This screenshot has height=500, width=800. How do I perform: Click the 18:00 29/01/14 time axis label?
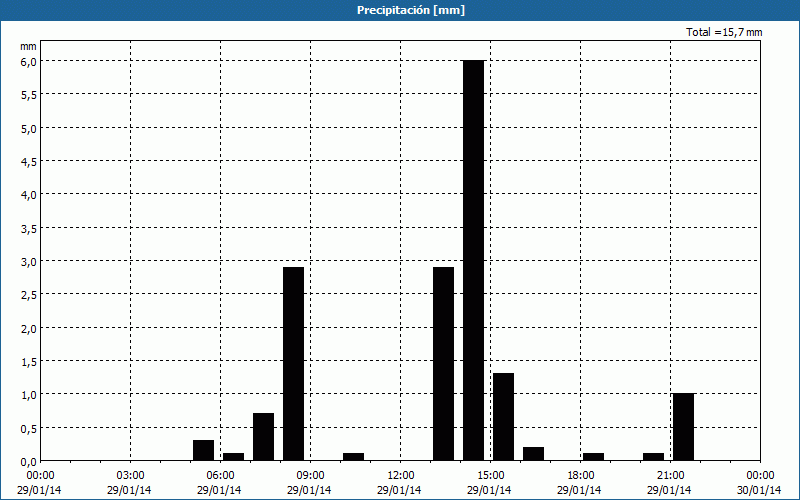(580, 483)
